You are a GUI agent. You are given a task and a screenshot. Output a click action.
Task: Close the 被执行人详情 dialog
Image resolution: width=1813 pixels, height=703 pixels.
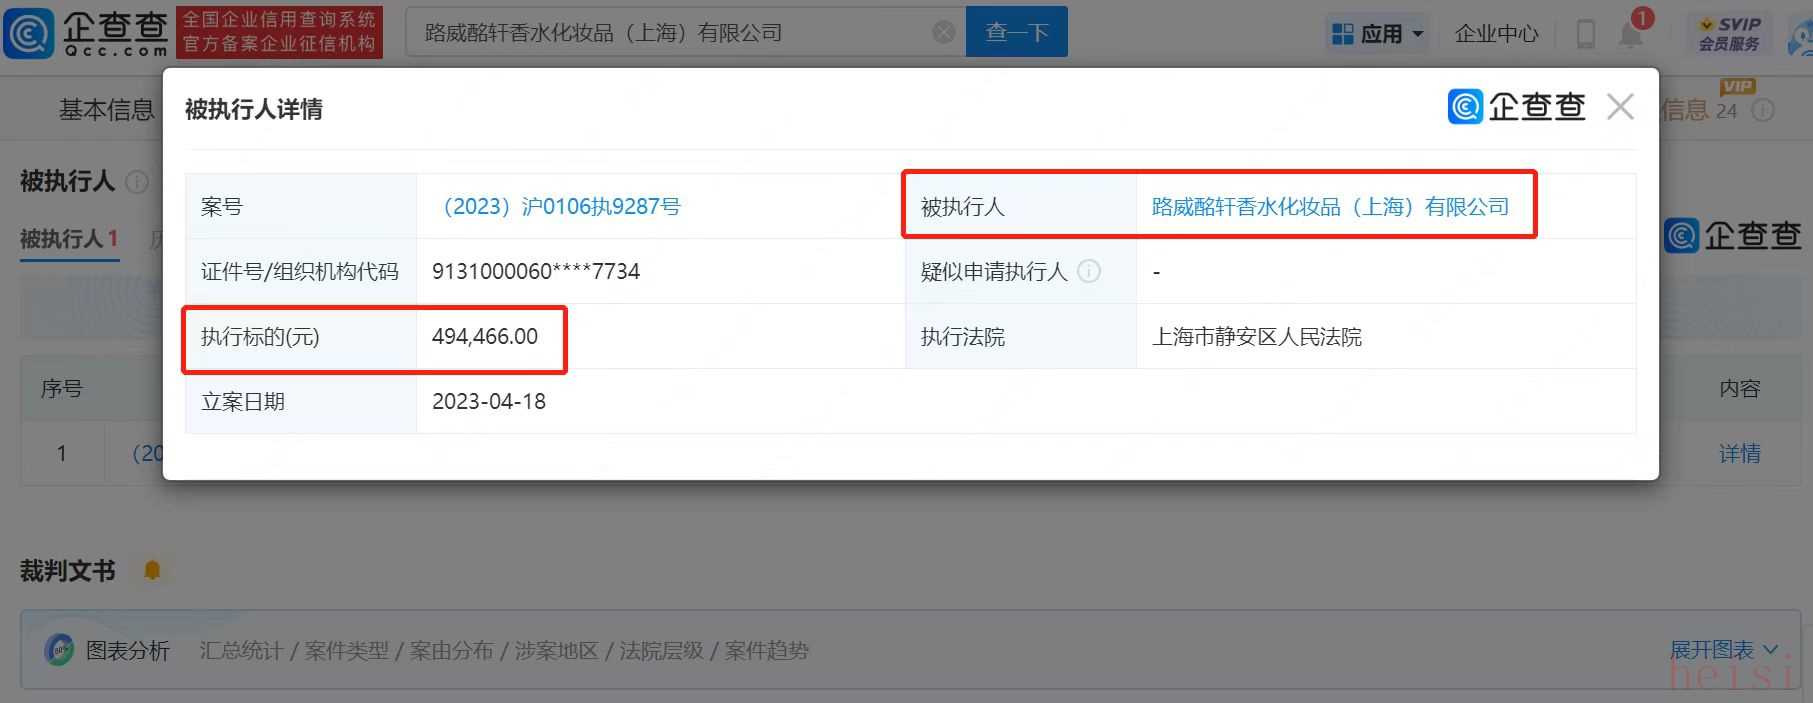1620,107
